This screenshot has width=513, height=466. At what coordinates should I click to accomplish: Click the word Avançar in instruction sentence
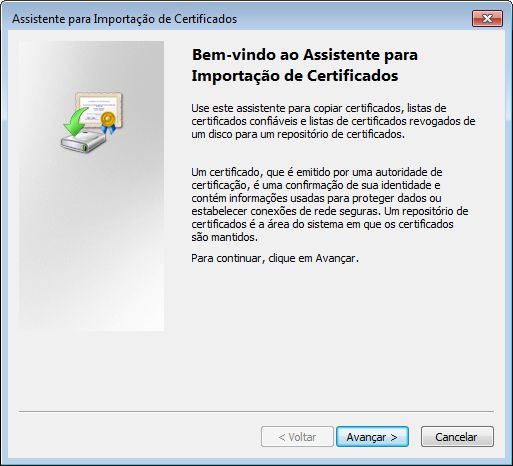(x=336, y=258)
